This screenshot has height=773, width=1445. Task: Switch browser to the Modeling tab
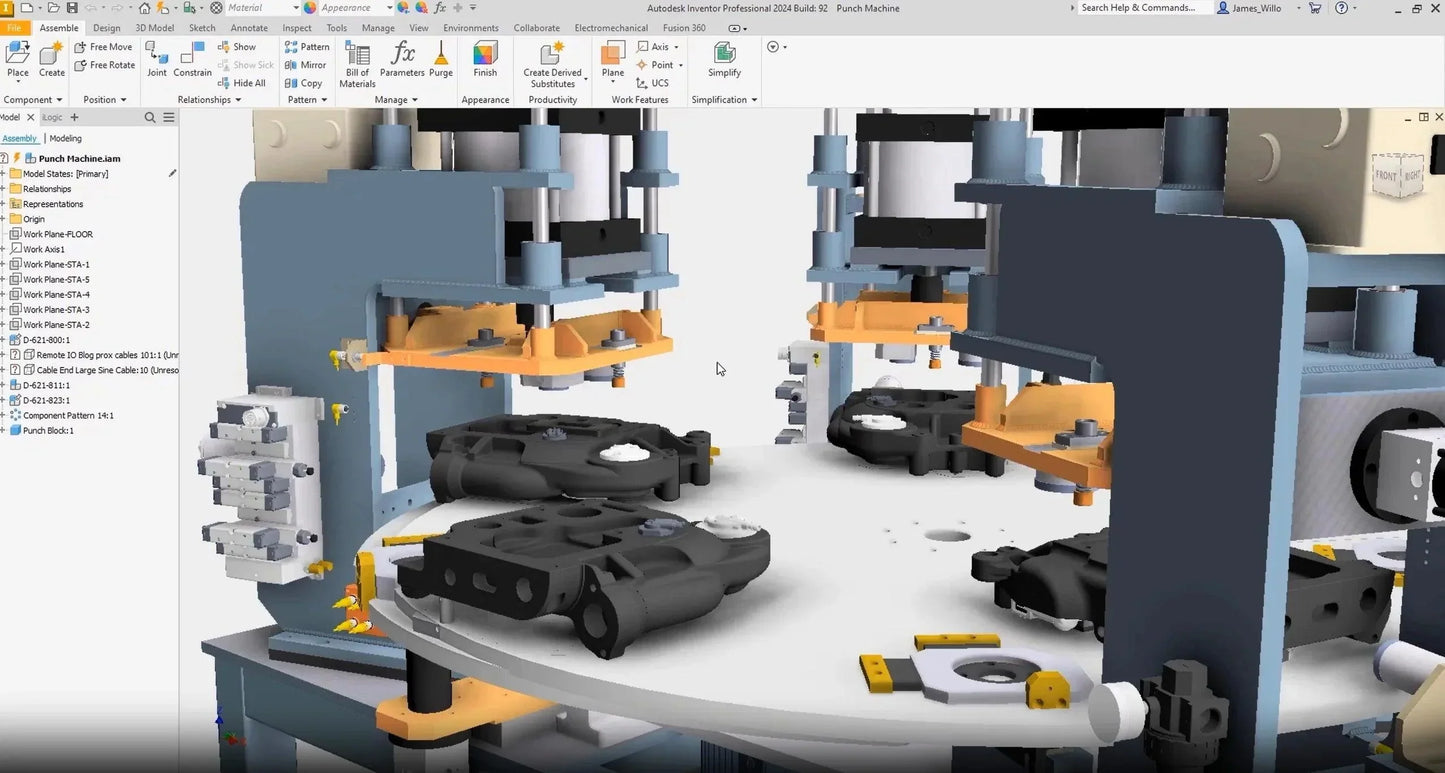point(67,138)
